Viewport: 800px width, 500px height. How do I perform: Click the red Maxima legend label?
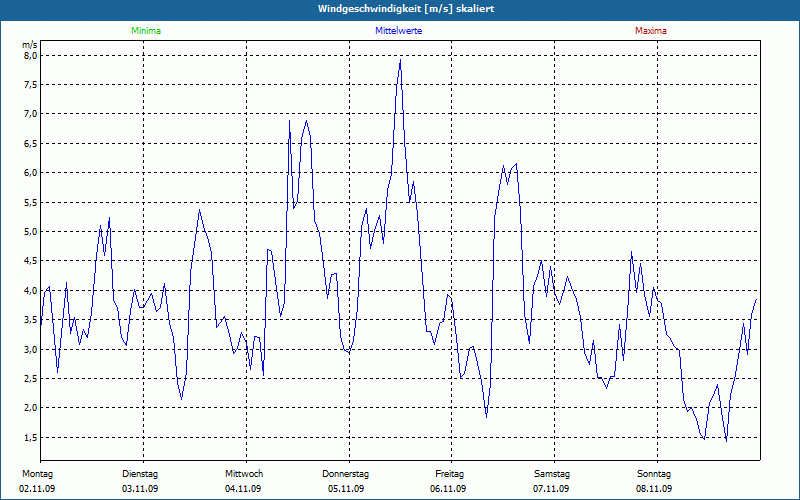tap(651, 31)
